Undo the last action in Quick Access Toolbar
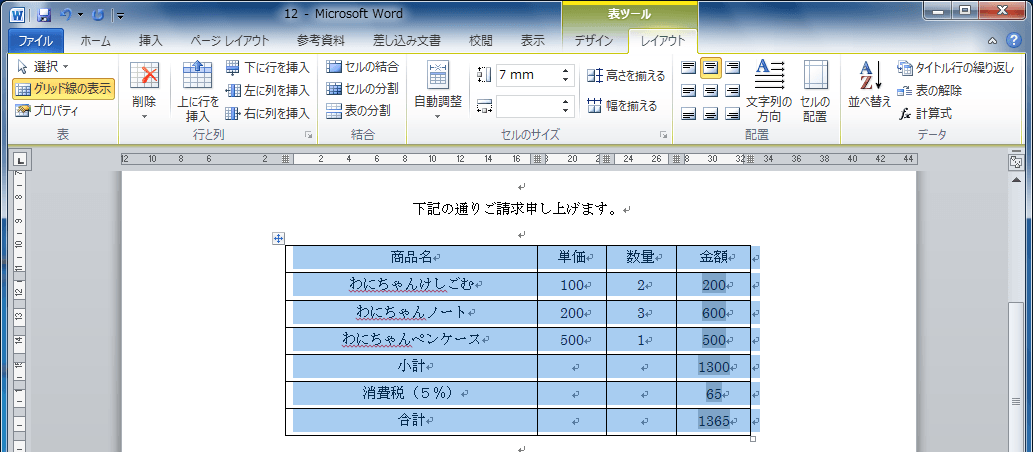Screen dimensions: 1033x452 pos(66,14)
